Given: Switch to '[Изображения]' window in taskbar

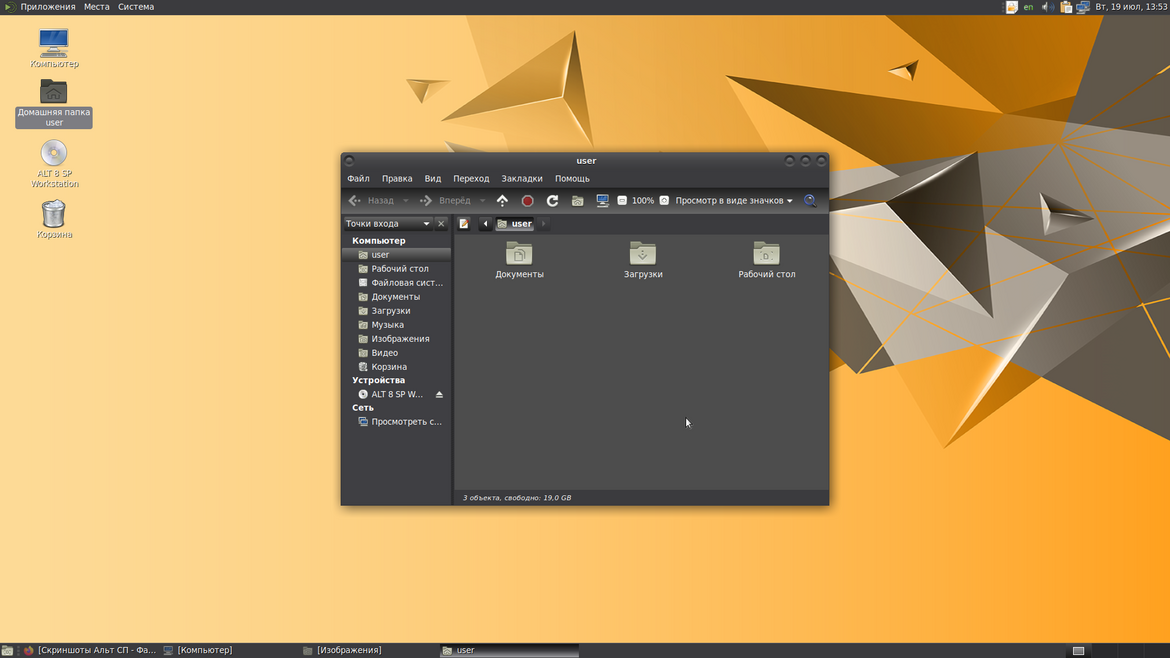Looking at the screenshot, I should 348,650.
